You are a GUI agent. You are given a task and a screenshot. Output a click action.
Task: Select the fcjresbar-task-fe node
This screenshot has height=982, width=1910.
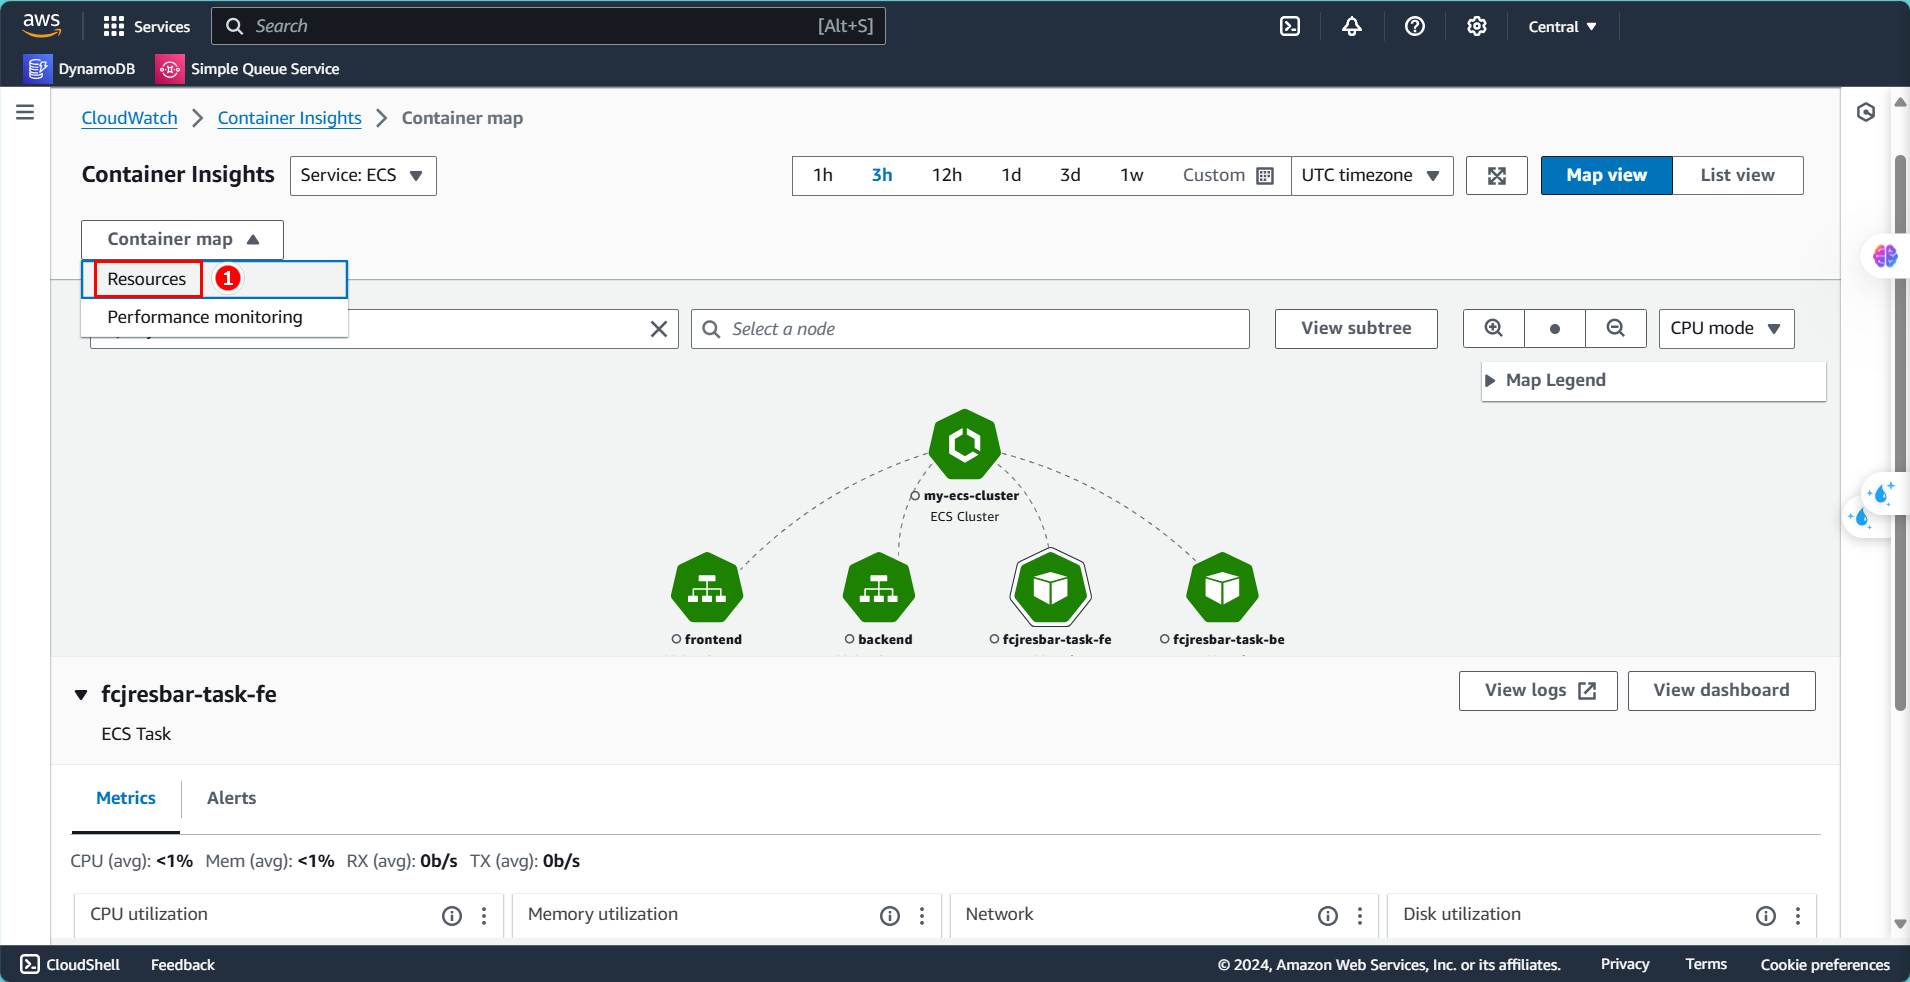[1051, 587]
